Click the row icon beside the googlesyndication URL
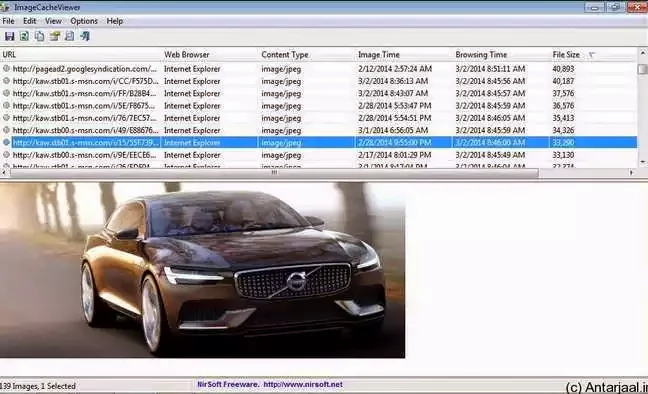The height and width of the screenshot is (394, 648). pyautogui.click(x=6, y=69)
